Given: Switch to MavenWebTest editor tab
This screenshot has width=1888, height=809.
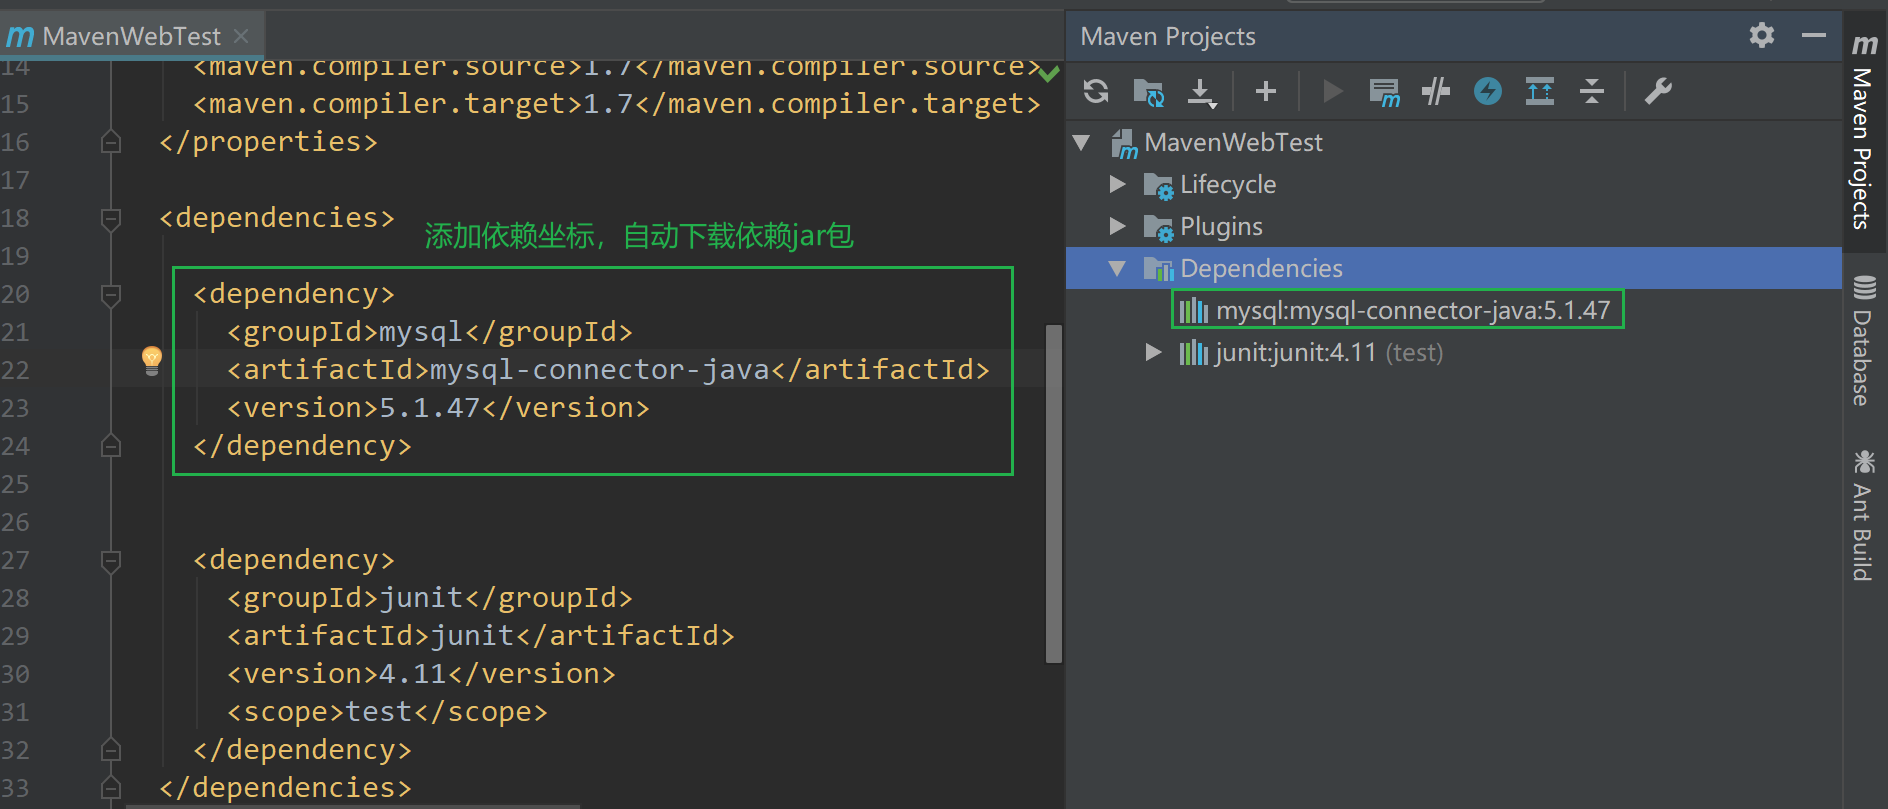Looking at the screenshot, I should [x=131, y=36].
